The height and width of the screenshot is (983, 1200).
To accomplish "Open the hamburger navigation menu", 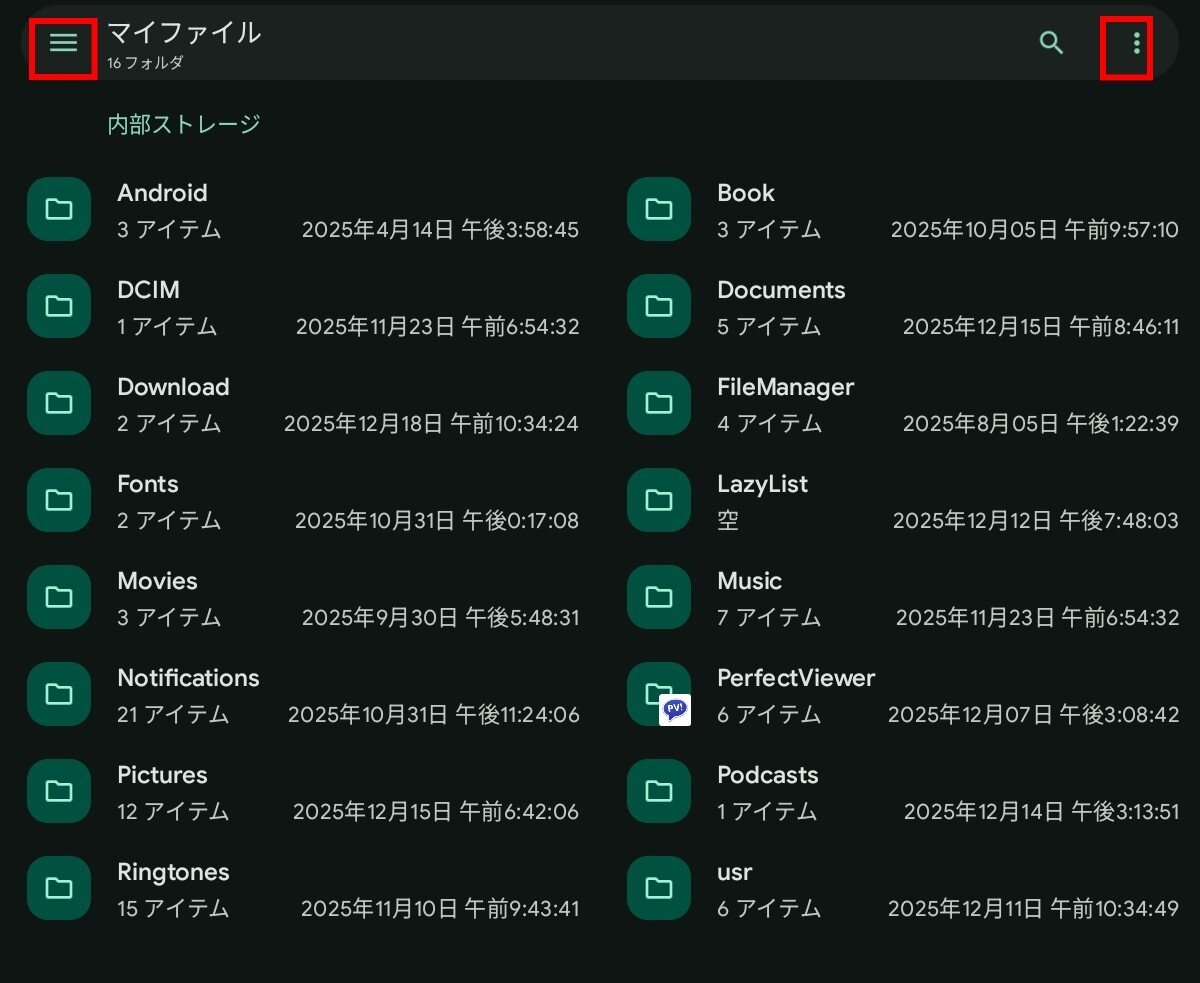I will 63,44.
